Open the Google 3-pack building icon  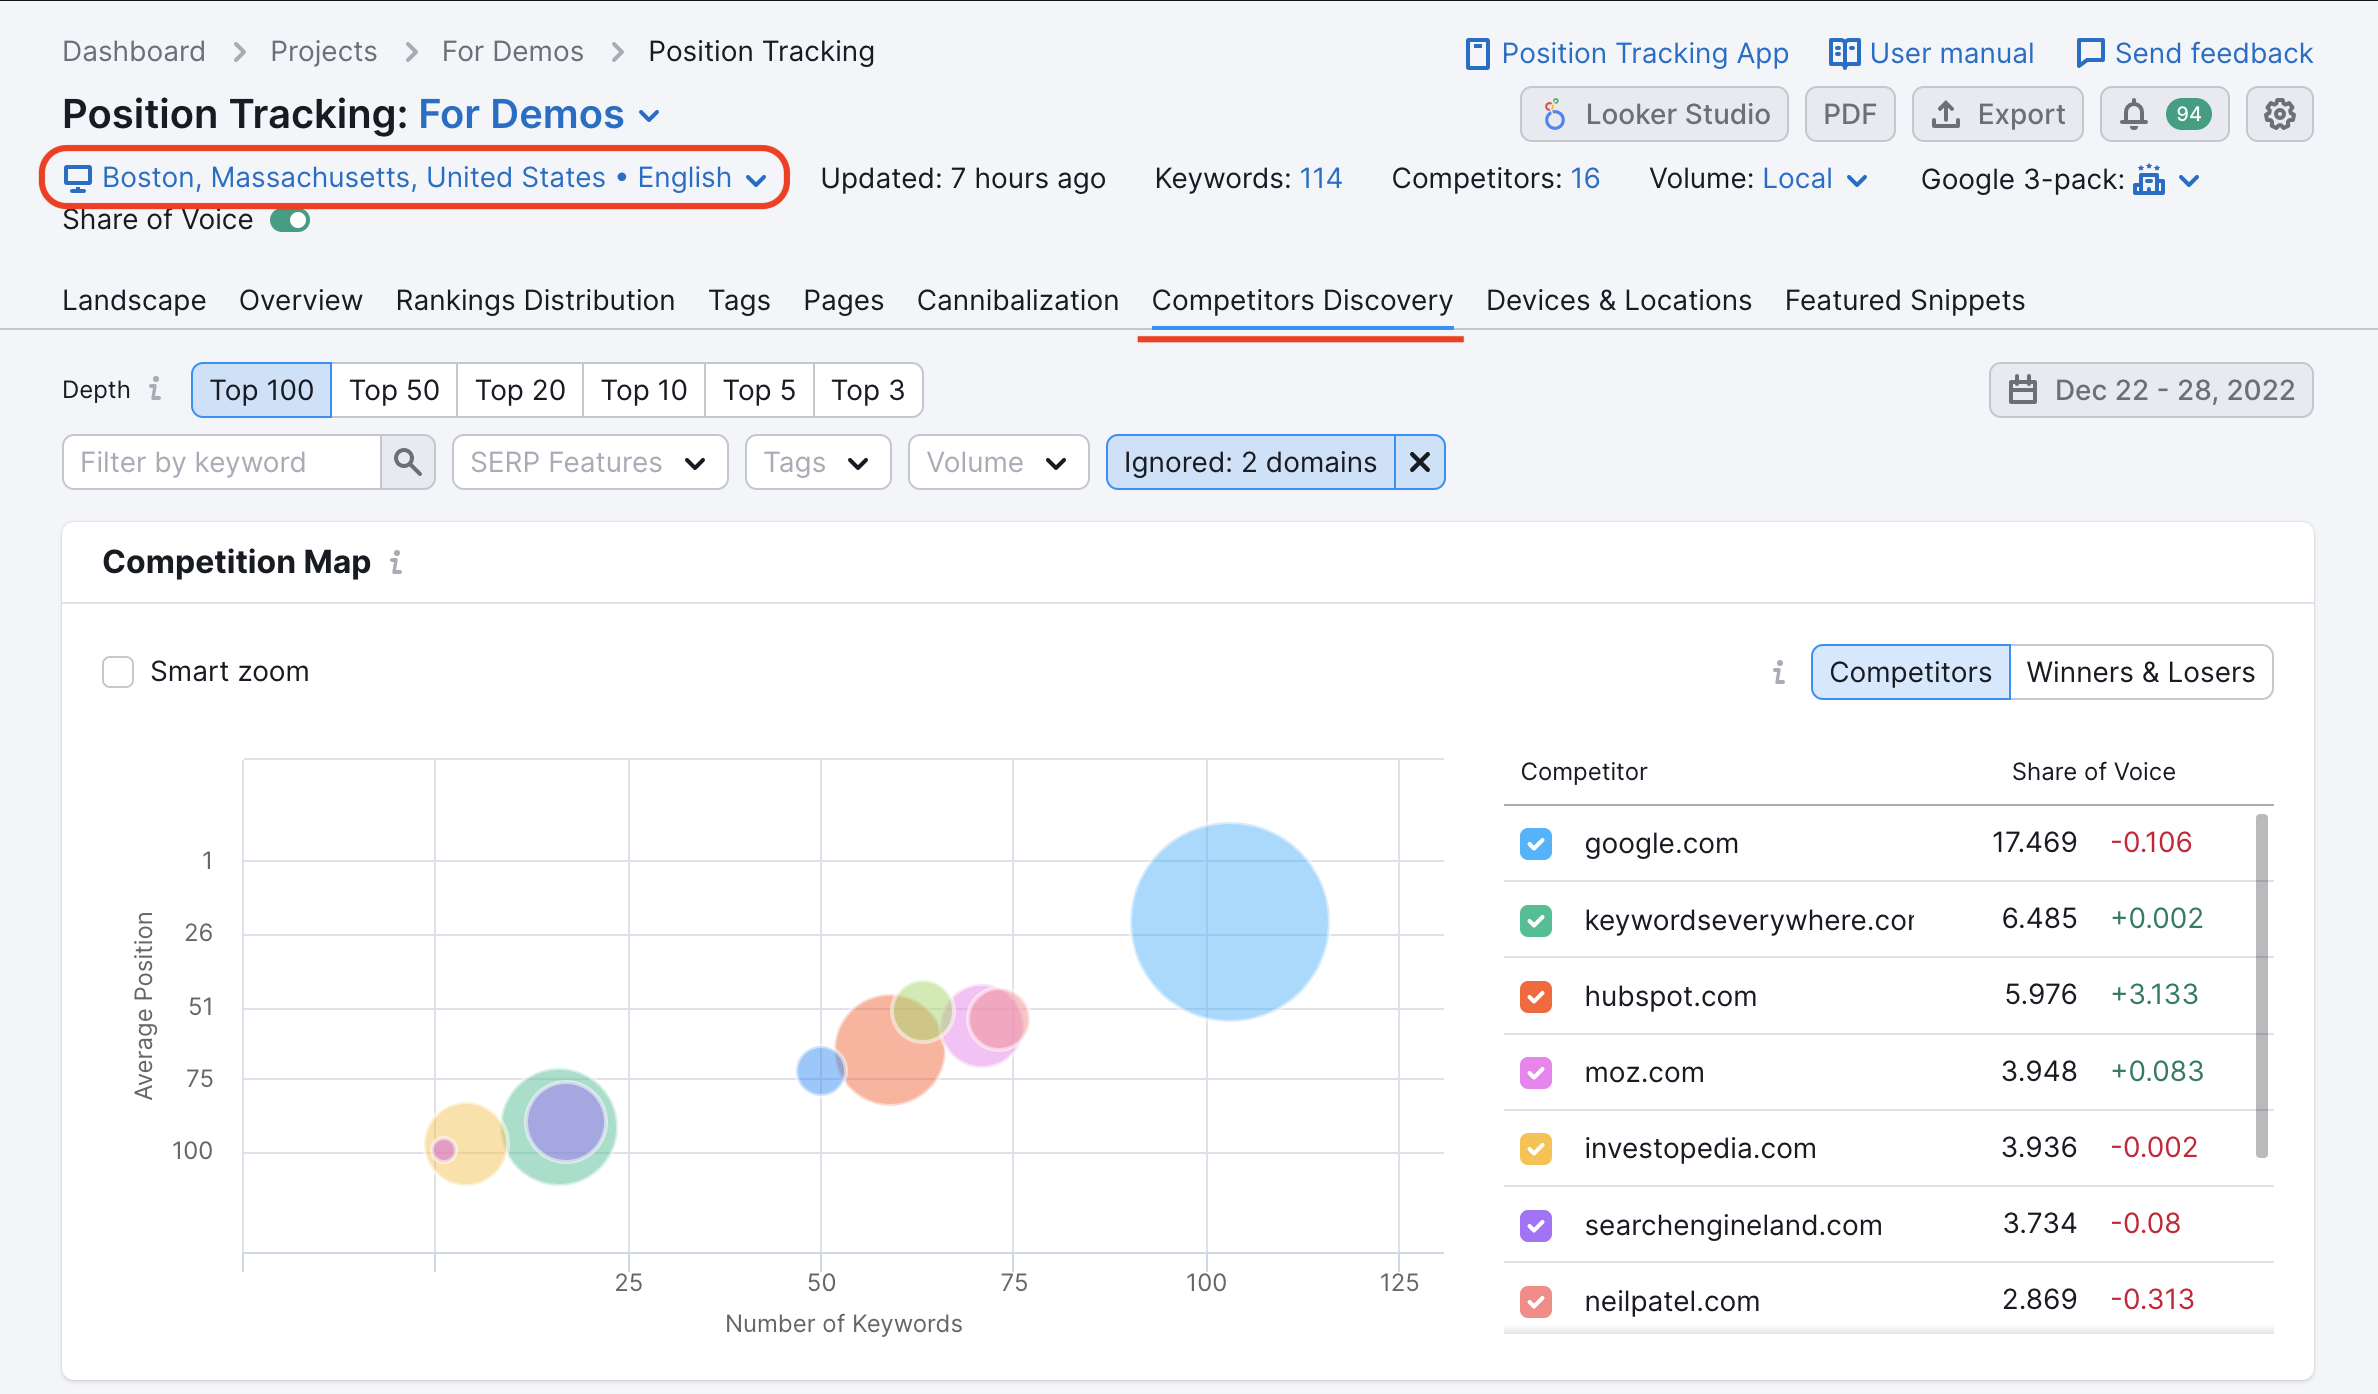coord(2148,180)
